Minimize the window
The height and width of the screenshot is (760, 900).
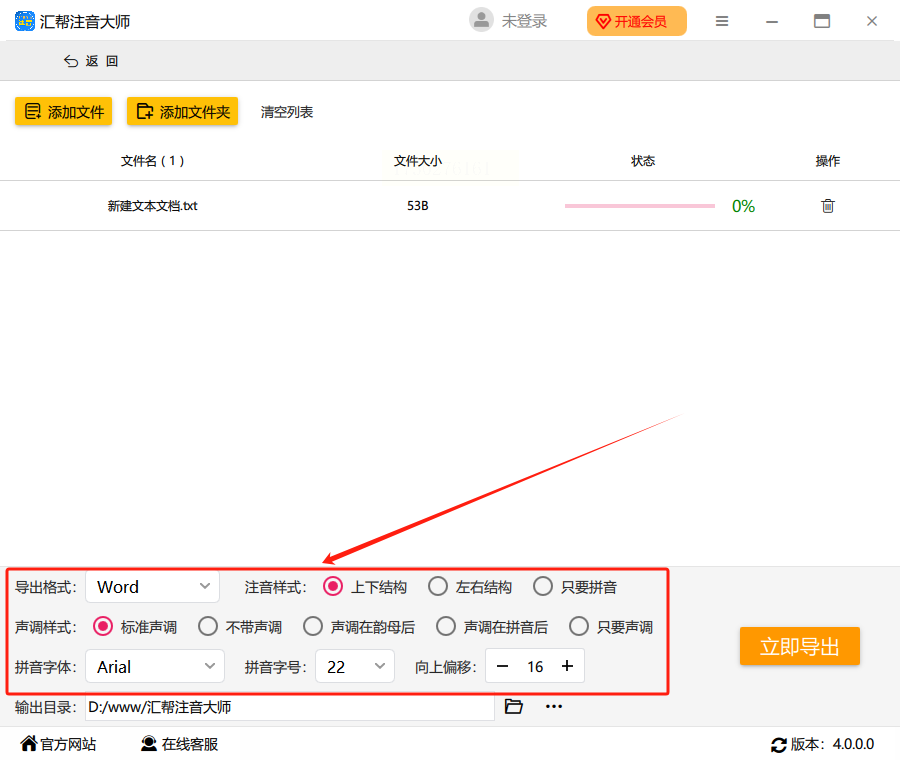pyautogui.click(x=772, y=22)
